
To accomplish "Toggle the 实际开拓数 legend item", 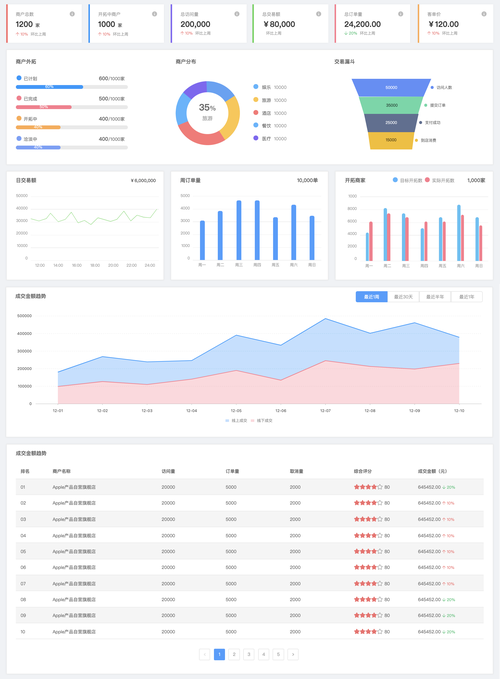I will (x=440, y=180).
